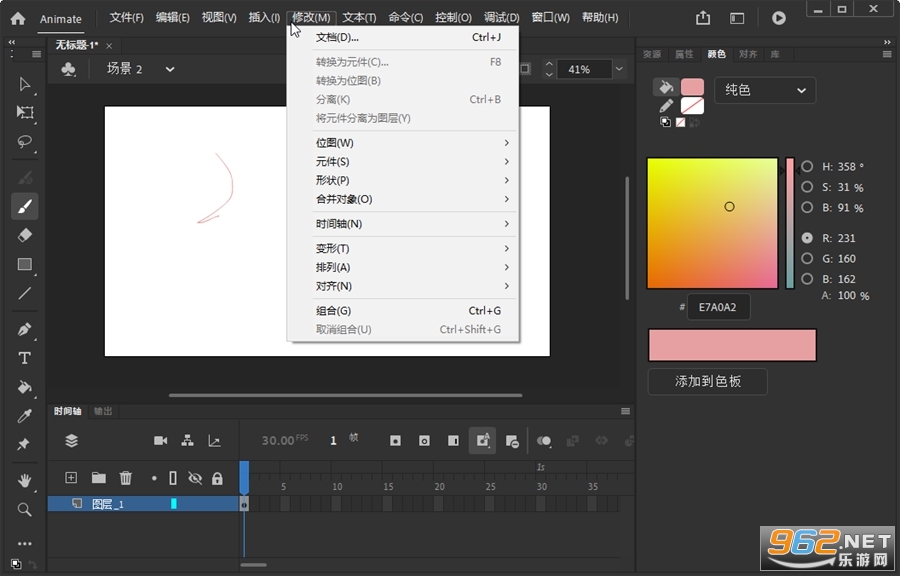Image resolution: width=900 pixels, height=576 pixels.
Task: Open the 文件(F) menu
Action: pos(126,18)
